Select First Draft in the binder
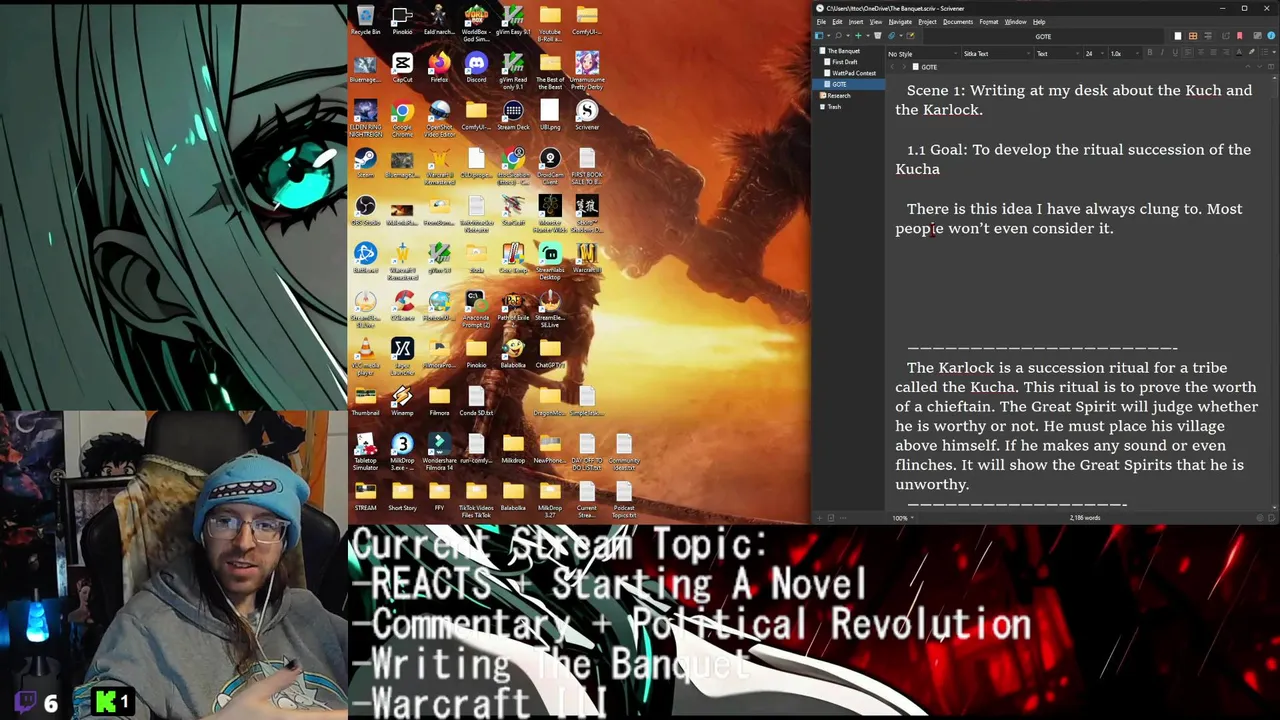 (x=844, y=62)
